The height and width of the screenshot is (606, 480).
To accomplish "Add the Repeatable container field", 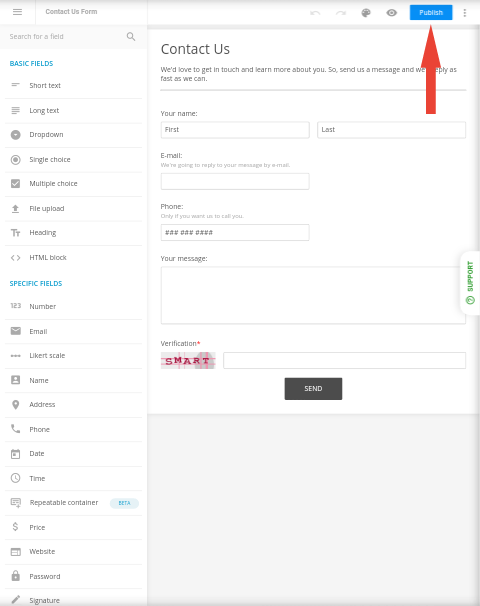I will (73, 503).
